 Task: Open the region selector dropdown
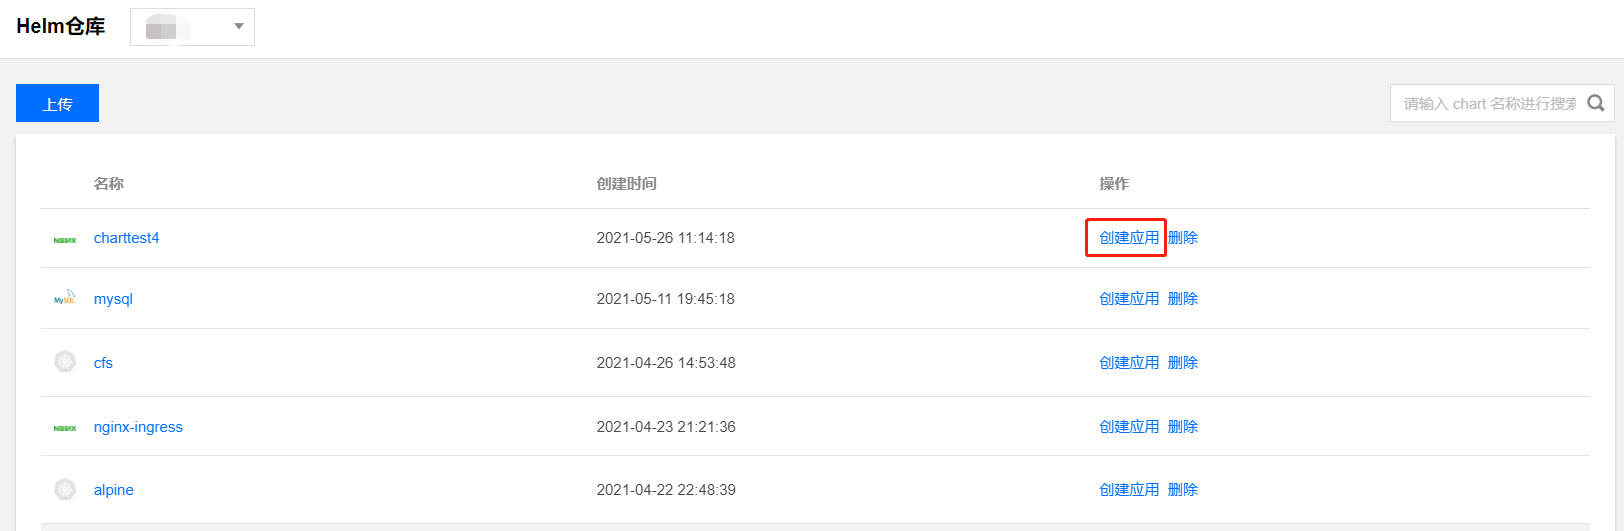pyautogui.click(x=192, y=27)
